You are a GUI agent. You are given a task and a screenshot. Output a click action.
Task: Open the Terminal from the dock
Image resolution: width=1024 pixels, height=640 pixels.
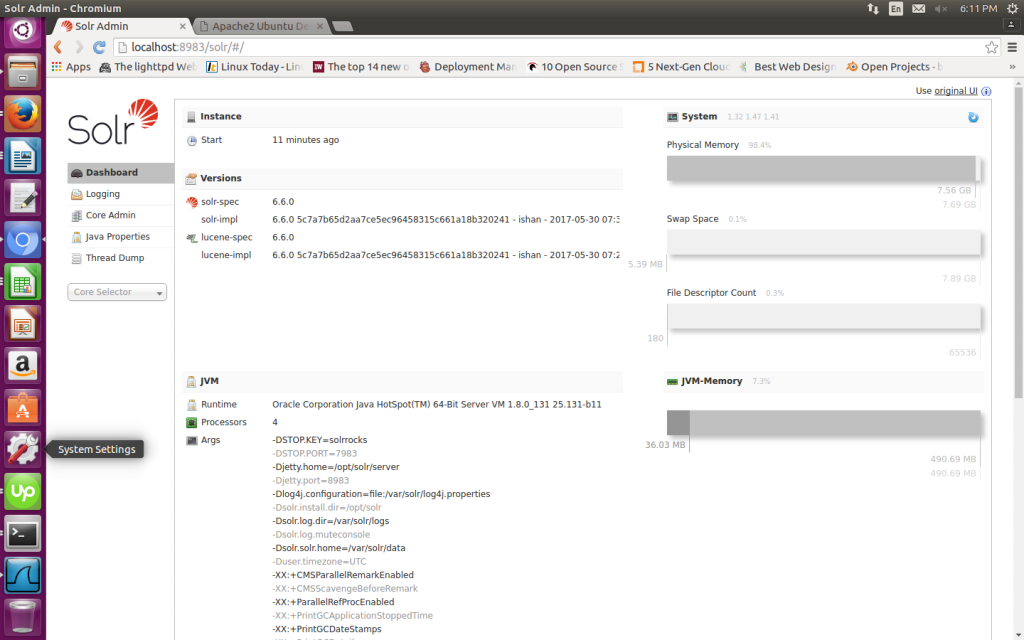pos(23,534)
